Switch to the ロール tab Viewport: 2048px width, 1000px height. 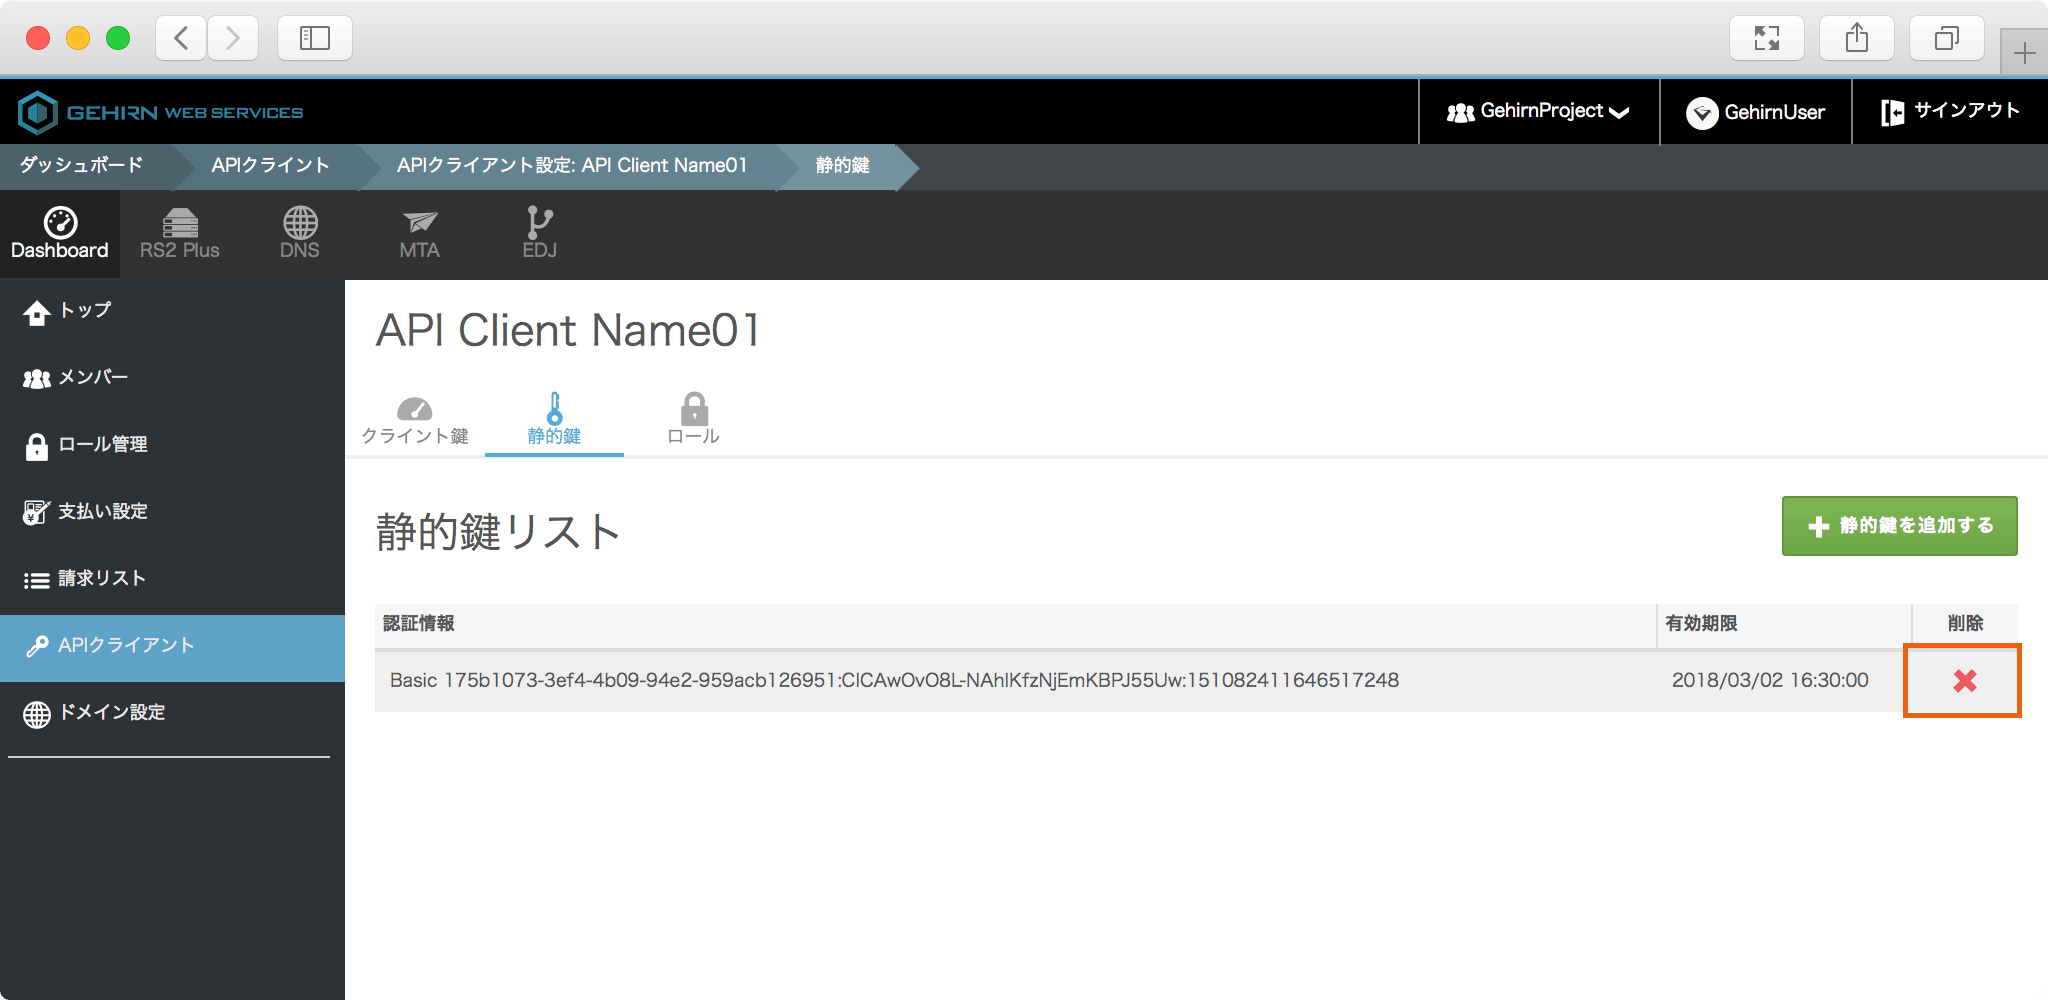[693, 420]
